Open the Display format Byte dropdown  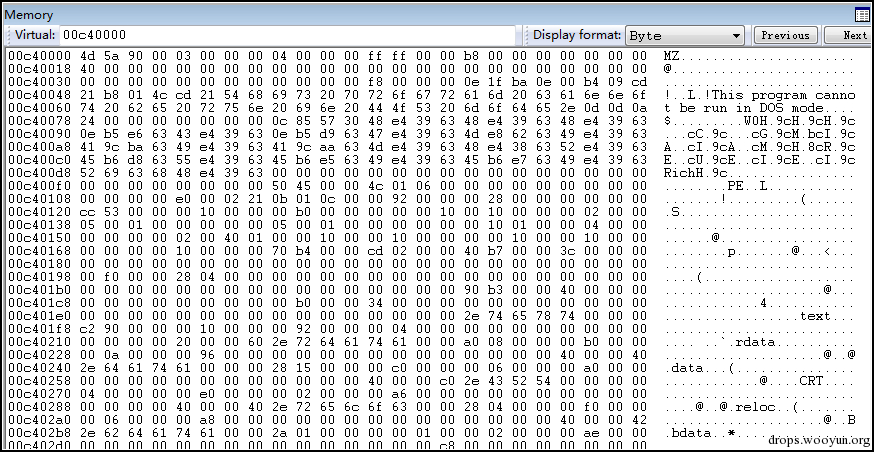[685, 35]
